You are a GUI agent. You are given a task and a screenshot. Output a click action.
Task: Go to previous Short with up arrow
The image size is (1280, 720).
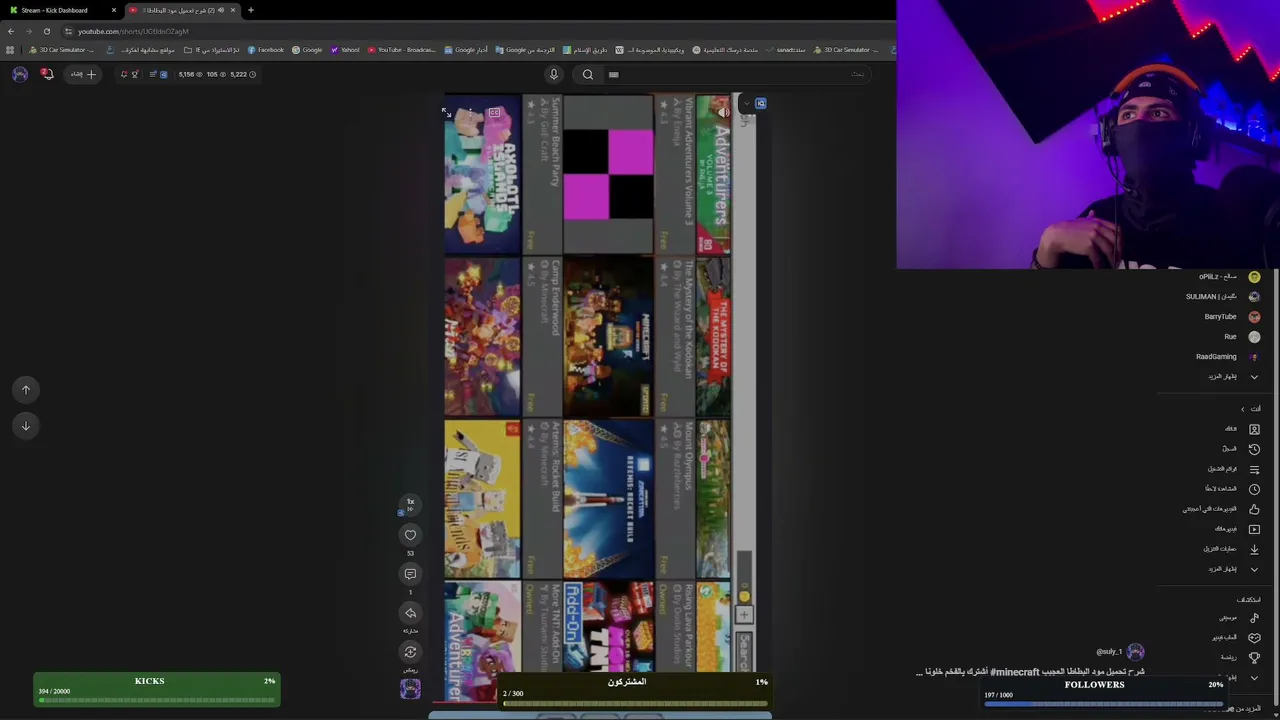pyautogui.click(x=26, y=390)
